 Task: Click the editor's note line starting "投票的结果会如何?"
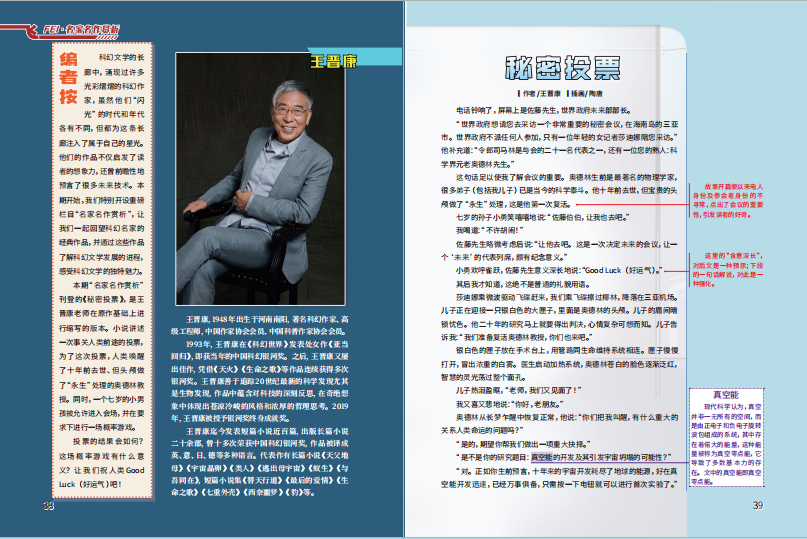[x=108, y=441]
